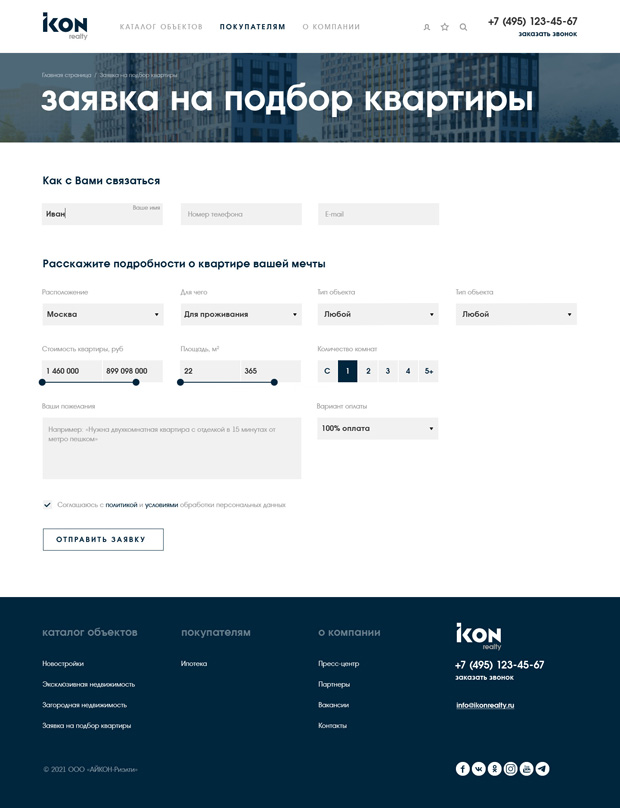Open the VK social icon in footer
Viewport: 620px width, 808px height.
click(479, 769)
